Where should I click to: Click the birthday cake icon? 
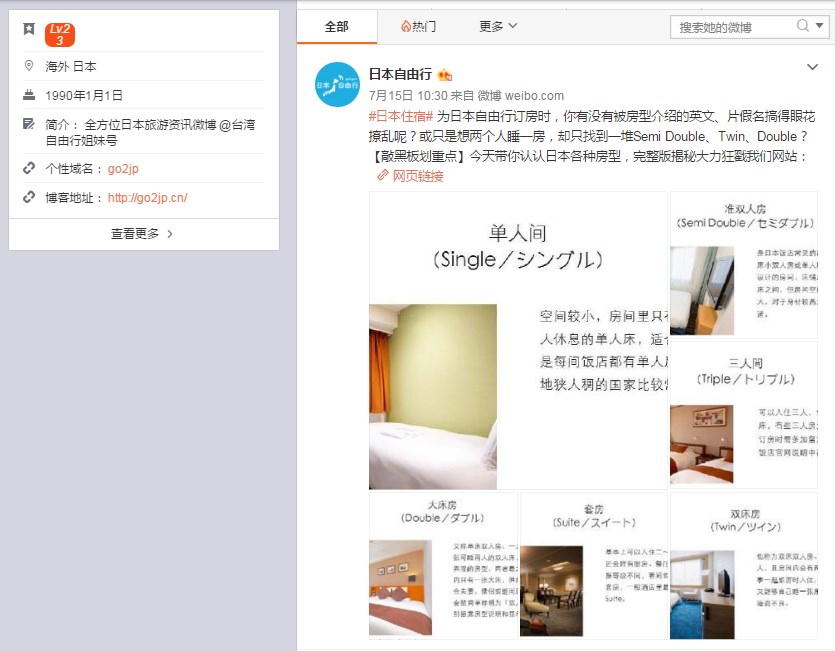[28, 95]
